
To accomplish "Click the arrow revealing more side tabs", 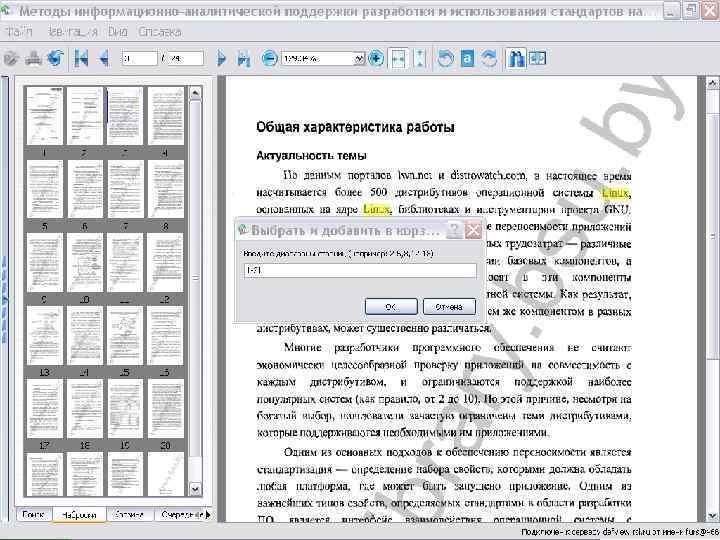I will tap(208, 515).
